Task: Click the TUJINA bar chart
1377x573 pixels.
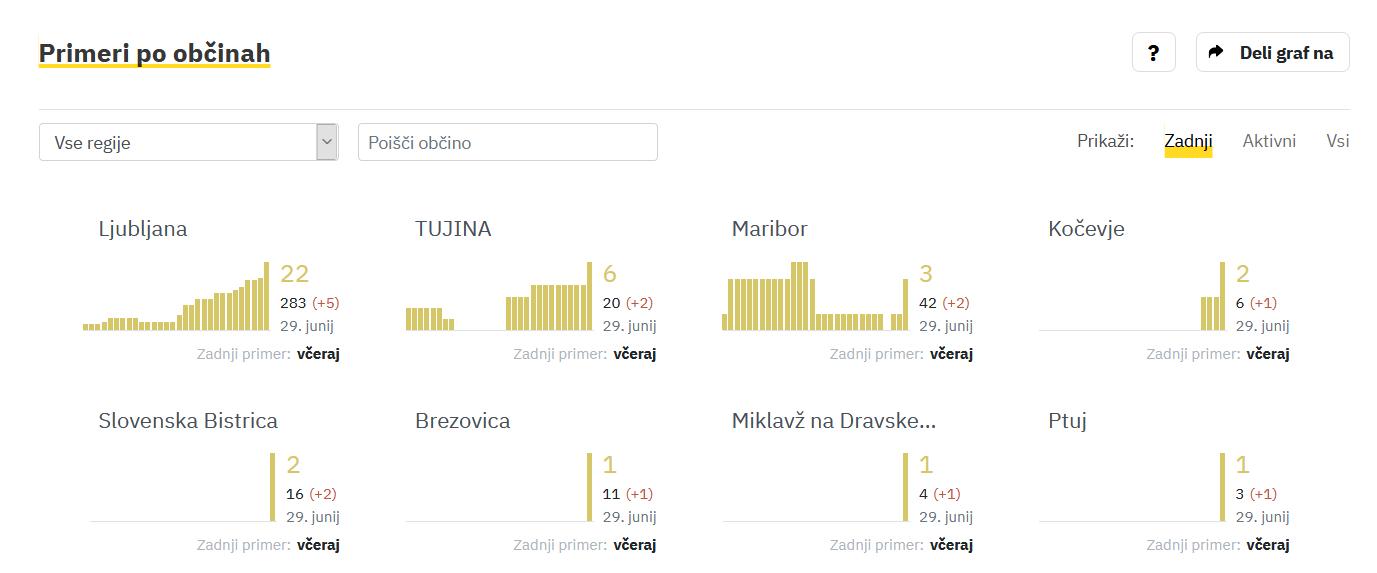Action: (x=498, y=297)
